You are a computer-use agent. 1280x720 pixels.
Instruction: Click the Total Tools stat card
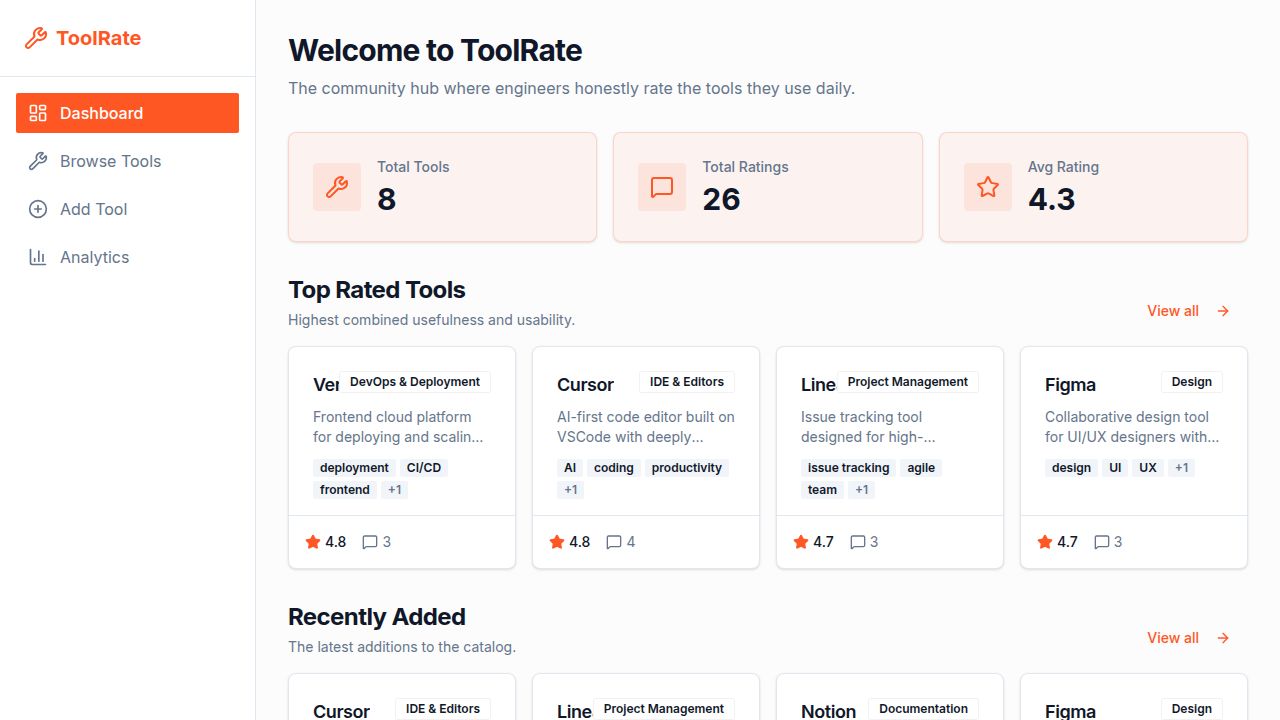coord(442,187)
